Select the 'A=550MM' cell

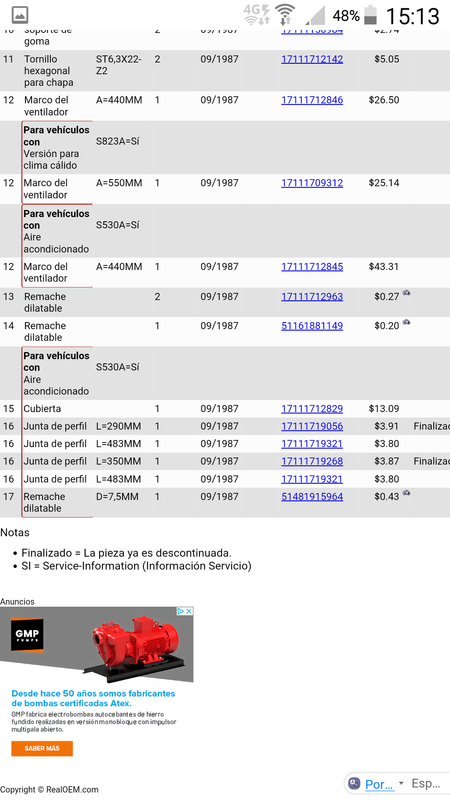[x=119, y=183]
